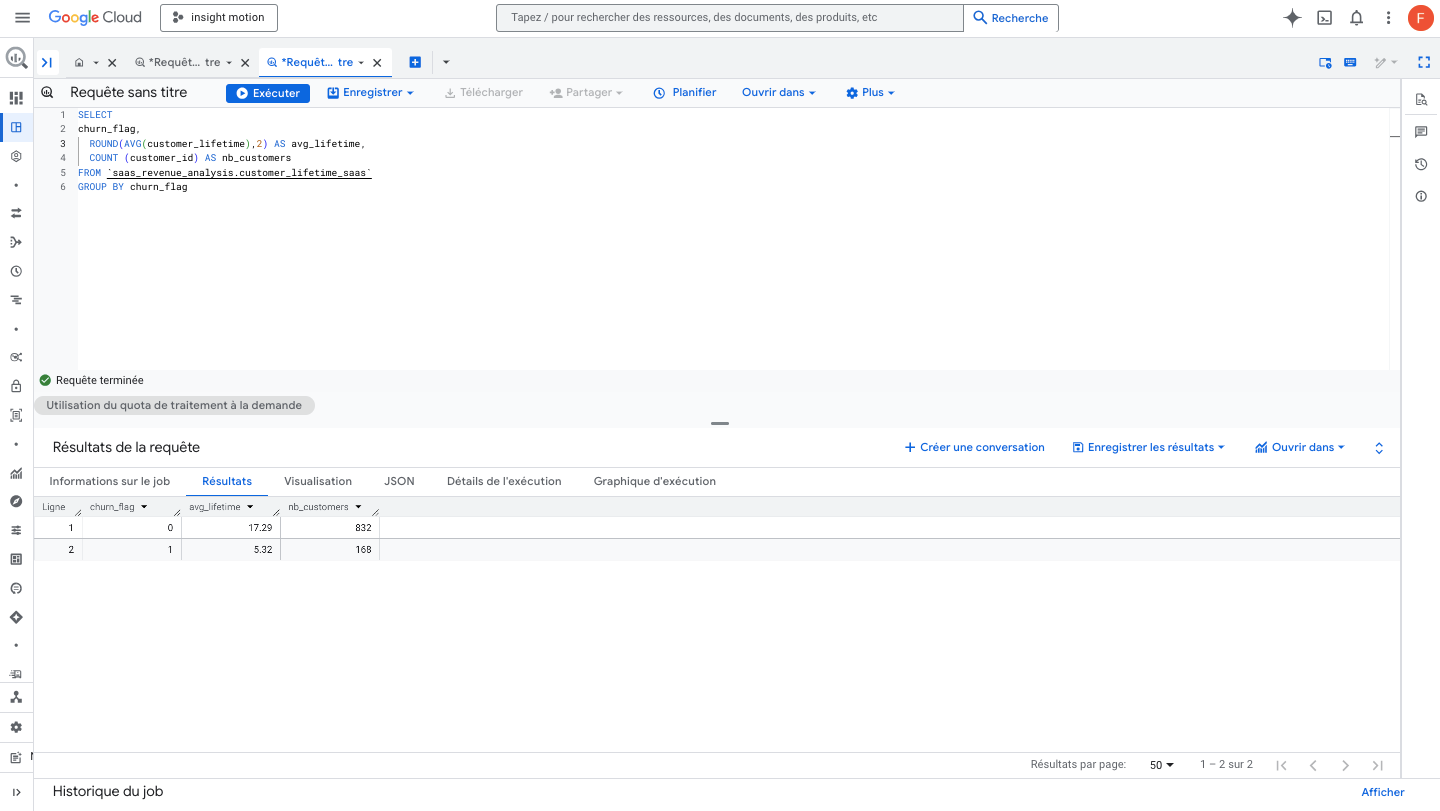Viewport: 1440px width, 811px height.
Task: Click the results panel resize handle
Action: 720,424
